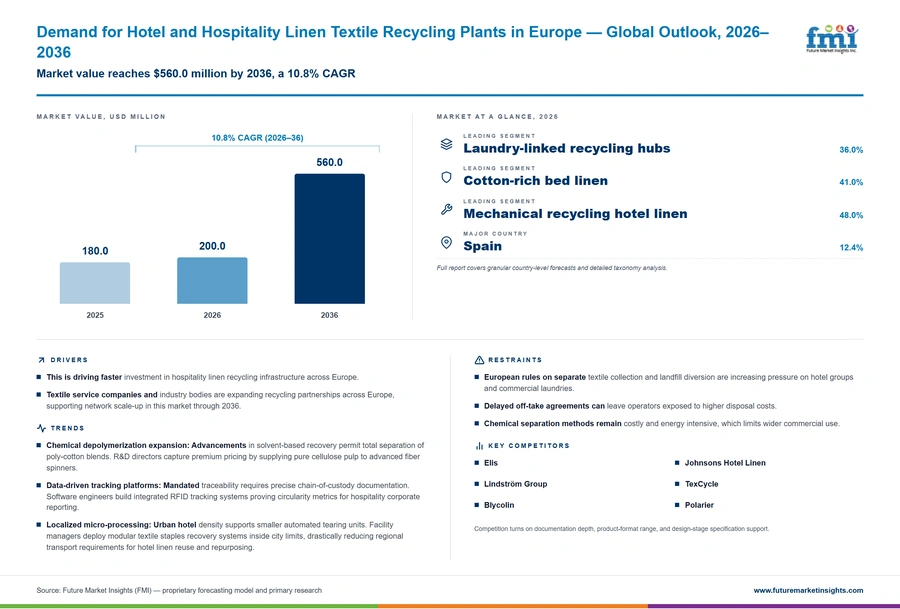Click the 2026 axis label under the chart
This screenshot has width=900, height=609.
coord(212,315)
